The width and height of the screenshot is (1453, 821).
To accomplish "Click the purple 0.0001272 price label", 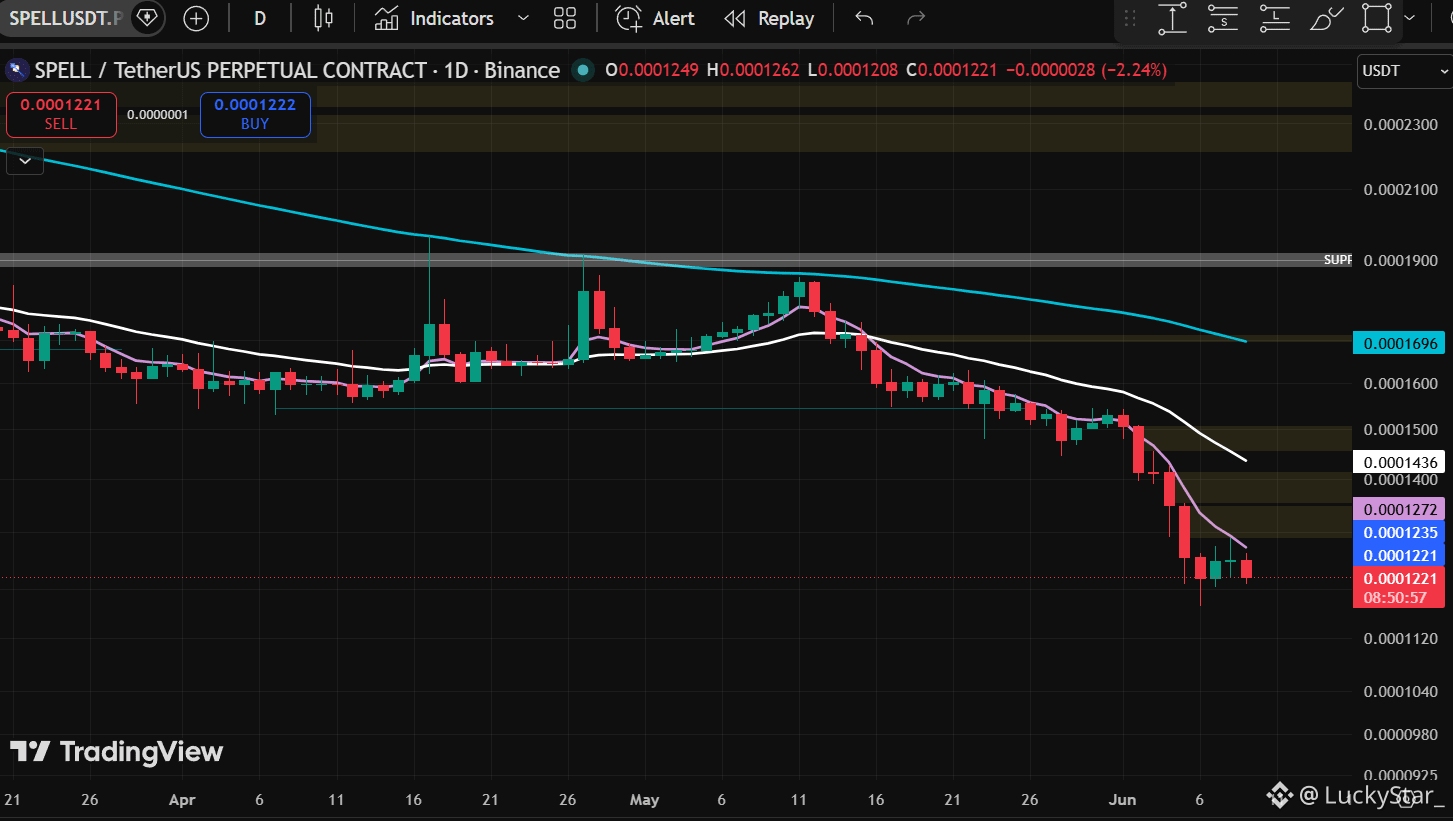I will tap(1400, 508).
